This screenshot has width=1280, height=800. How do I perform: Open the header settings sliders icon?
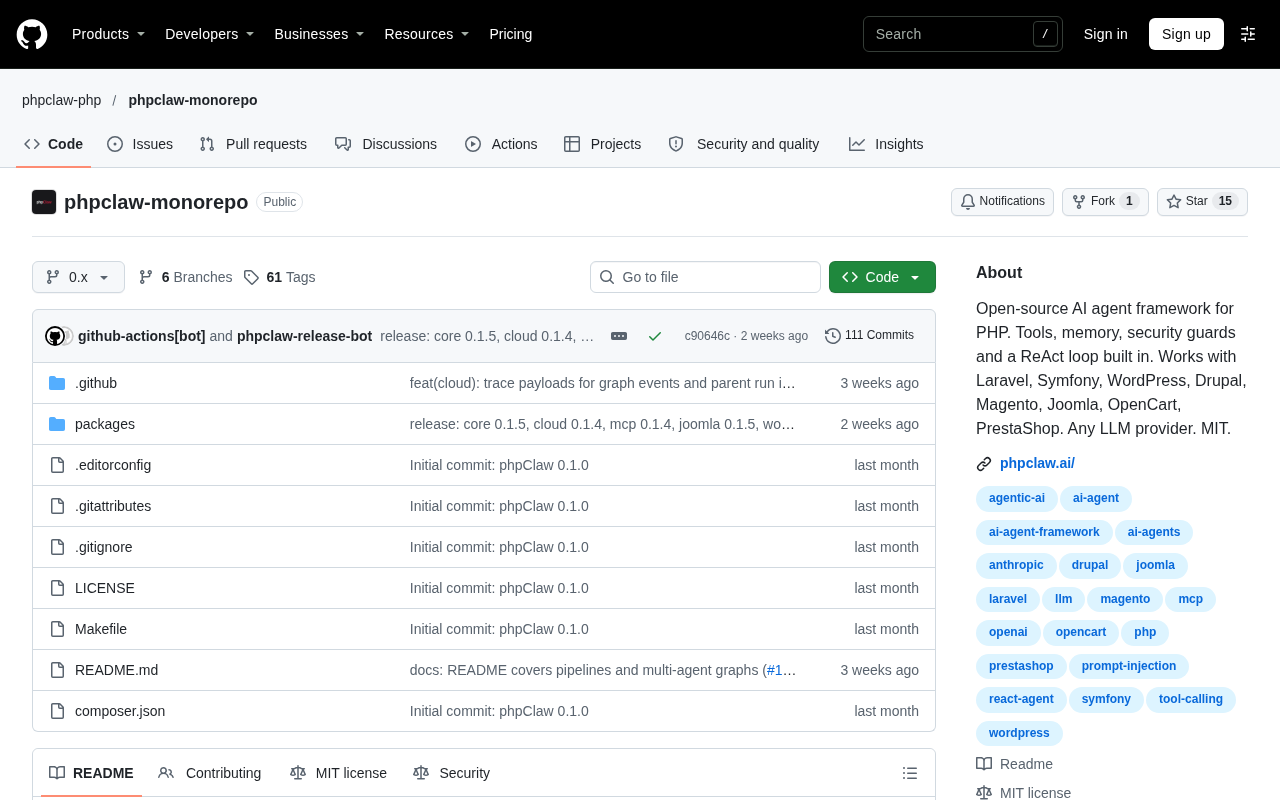1248,34
